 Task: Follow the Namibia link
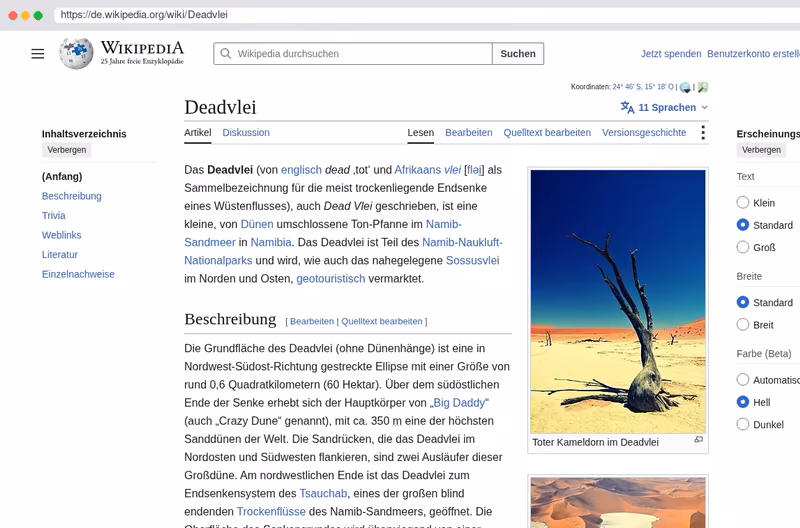pos(271,242)
